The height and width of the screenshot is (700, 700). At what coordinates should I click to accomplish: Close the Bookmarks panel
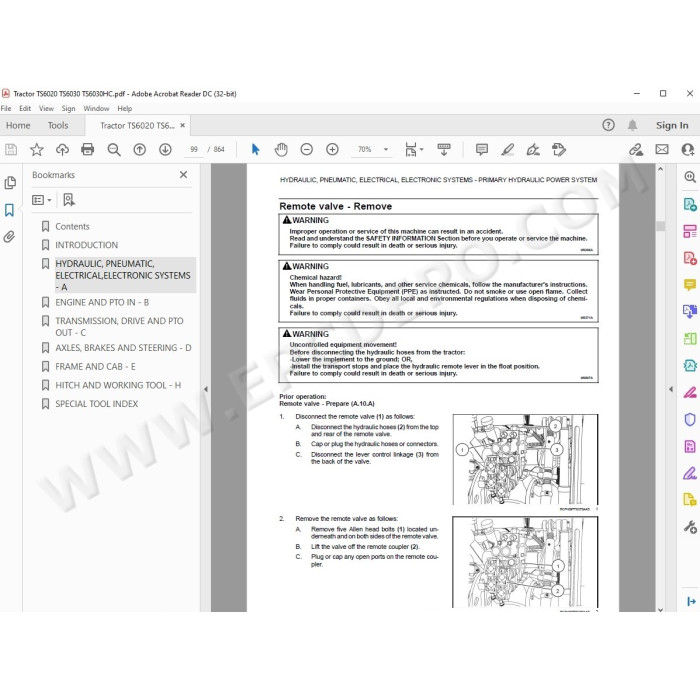click(183, 175)
